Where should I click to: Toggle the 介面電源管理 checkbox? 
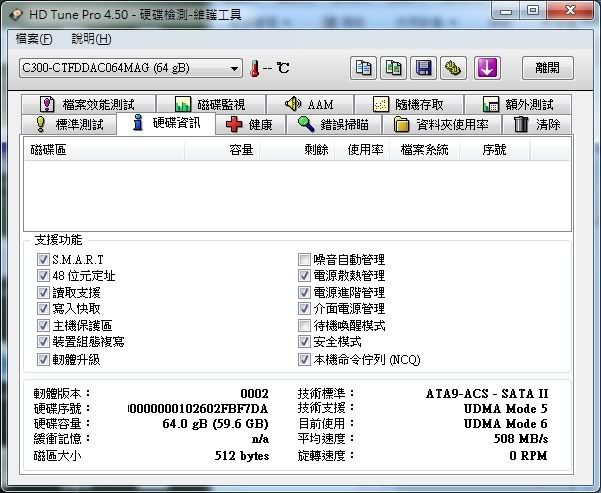click(x=304, y=309)
